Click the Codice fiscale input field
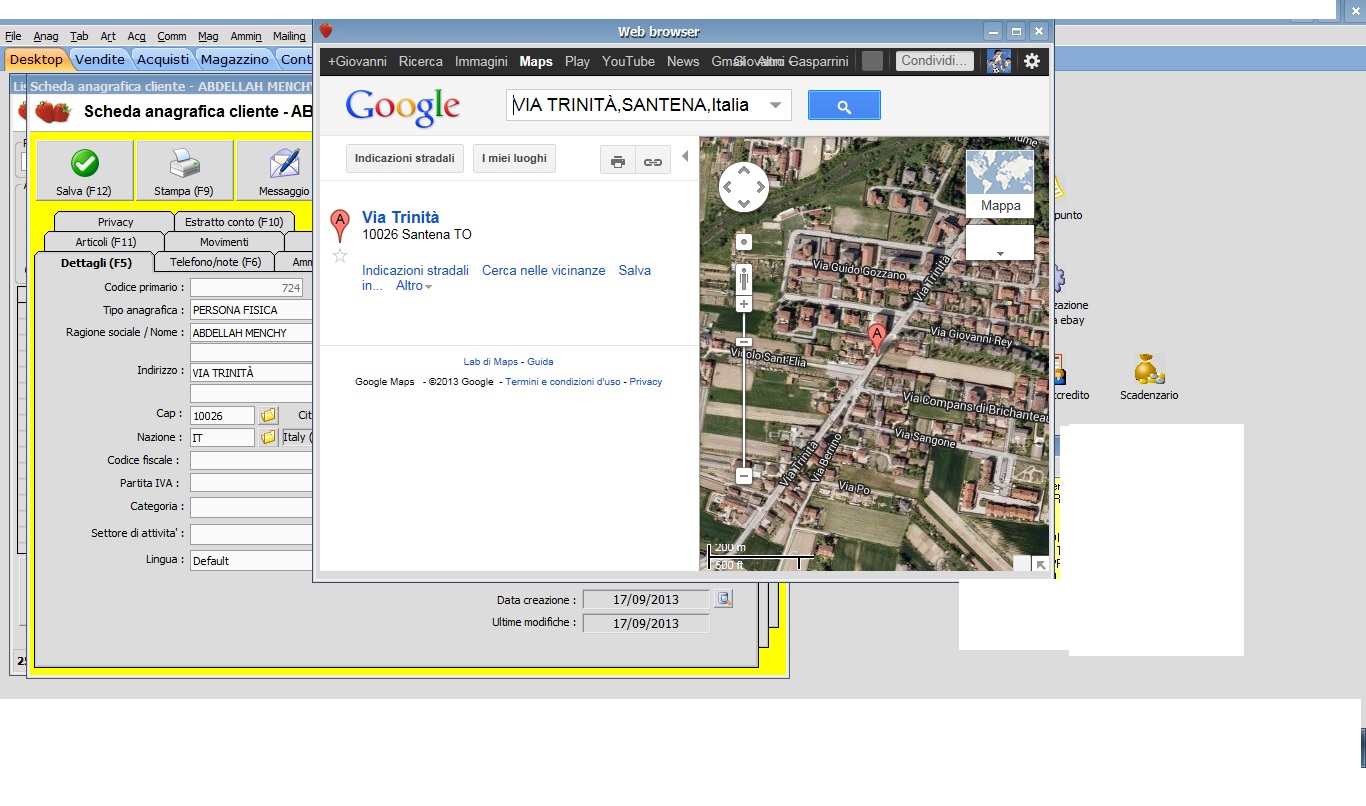Image resolution: width=1366 pixels, height=806 pixels. [x=251, y=461]
